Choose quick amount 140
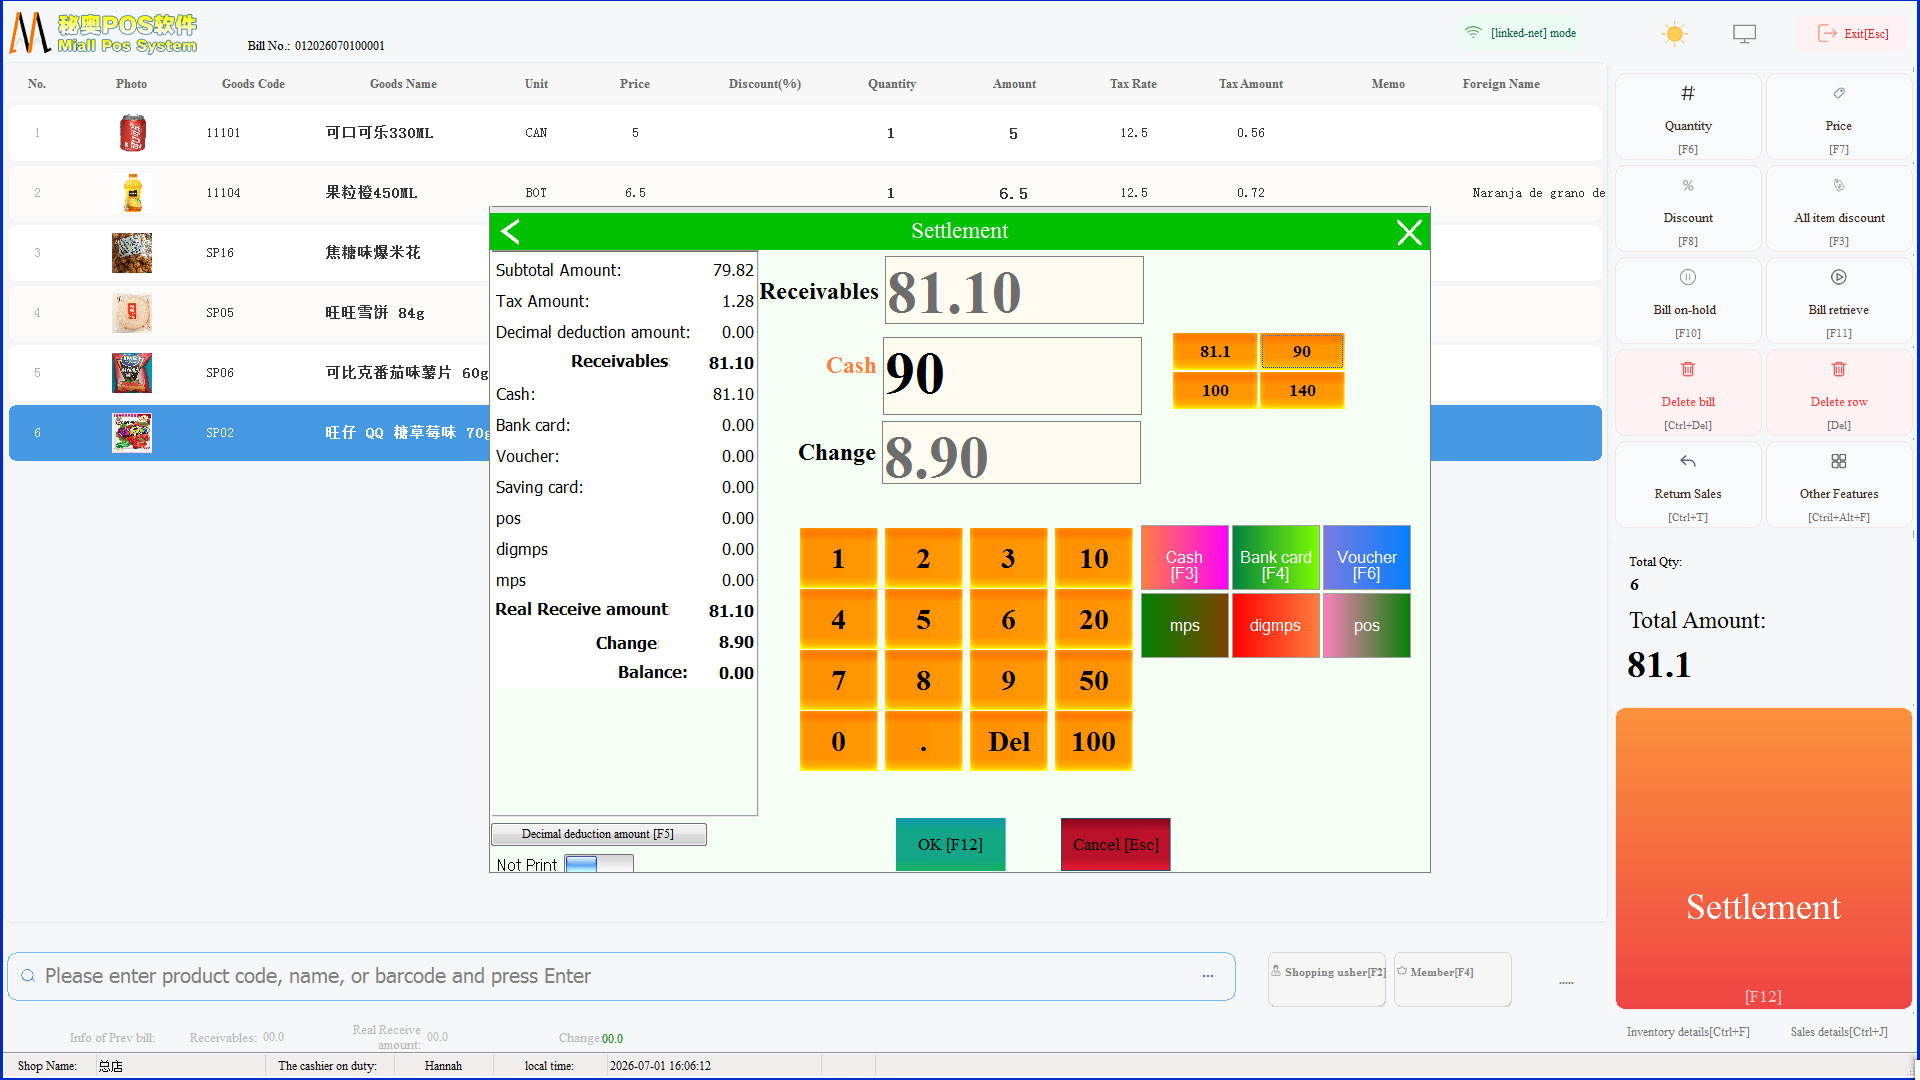The width and height of the screenshot is (1920, 1080). tap(1302, 391)
